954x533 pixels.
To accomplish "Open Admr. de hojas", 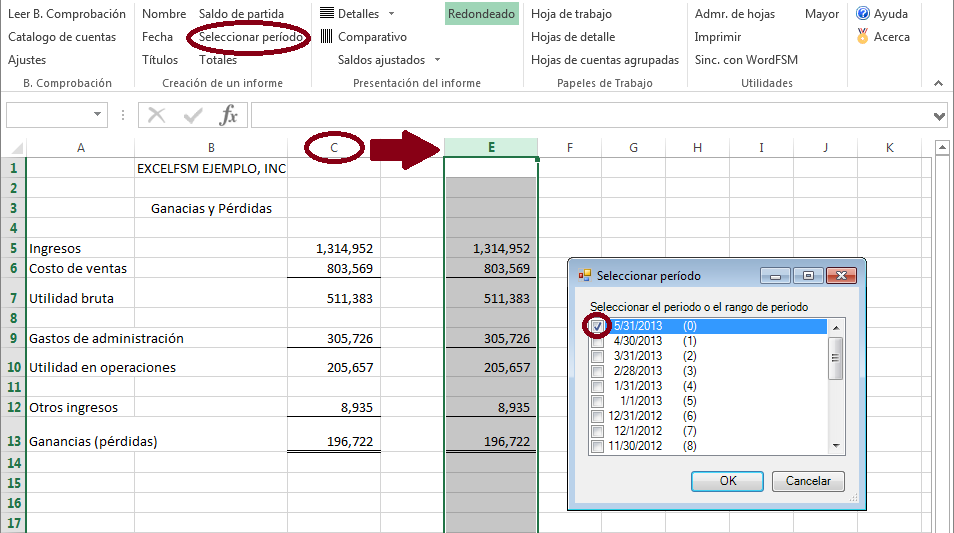I will pyautogui.click(x=735, y=13).
